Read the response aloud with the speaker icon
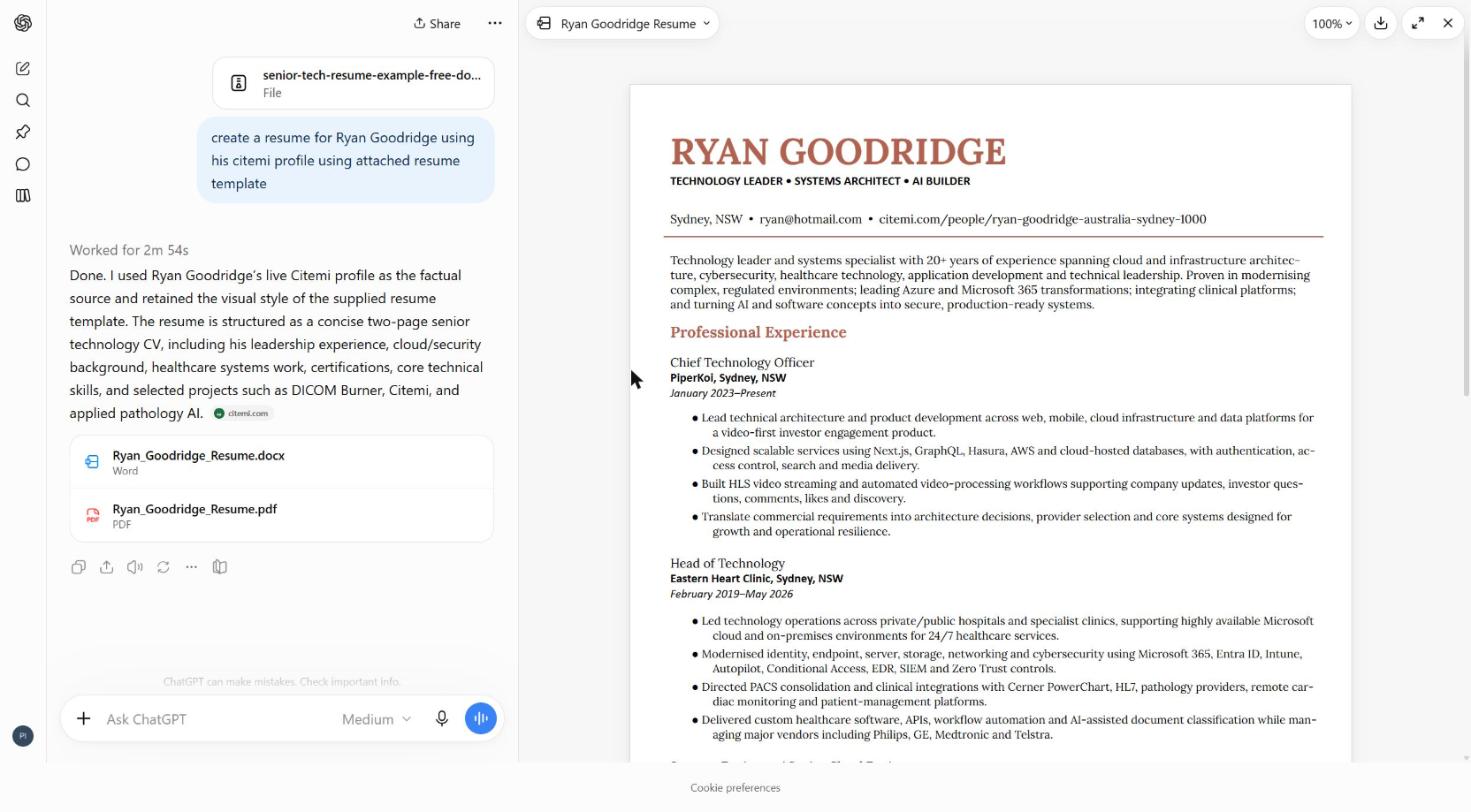This screenshot has width=1471, height=812. (x=135, y=567)
